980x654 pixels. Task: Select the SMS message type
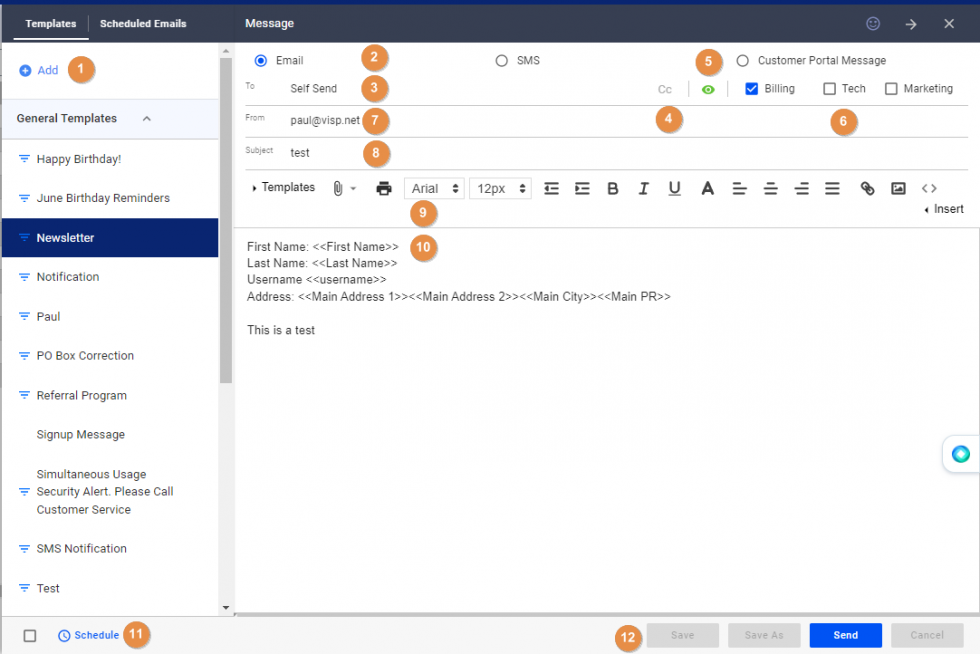[x=501, y=60]
